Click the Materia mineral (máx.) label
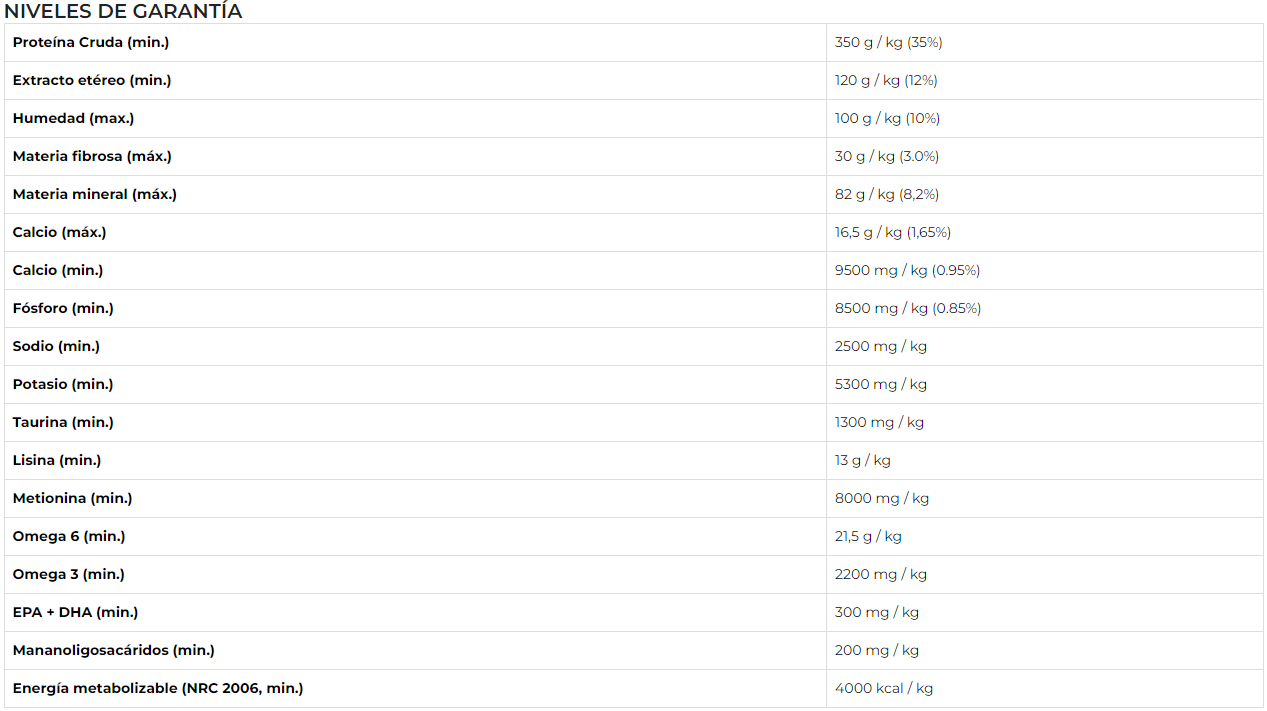The image size is (1267, 711). tap(95, 194)
